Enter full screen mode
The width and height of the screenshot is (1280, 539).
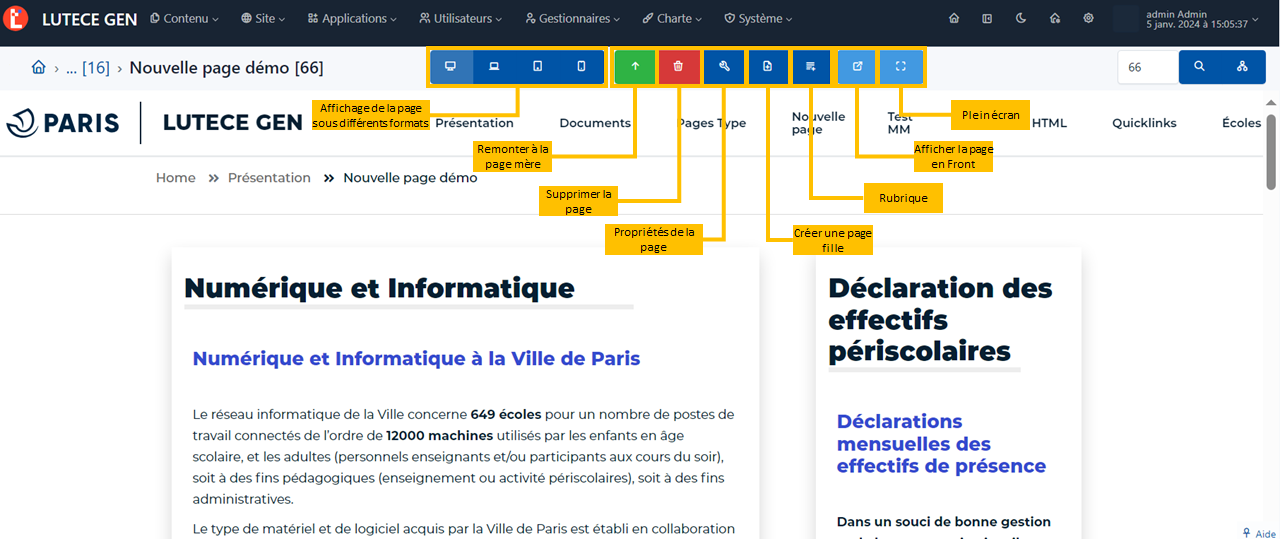(x=901, y=67)
